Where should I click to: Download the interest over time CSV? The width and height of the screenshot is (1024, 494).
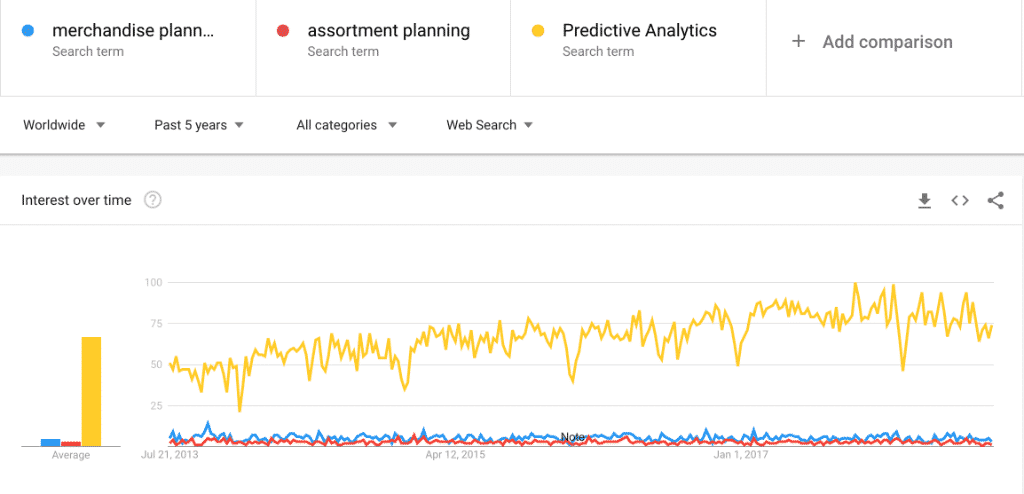point(924,201)
